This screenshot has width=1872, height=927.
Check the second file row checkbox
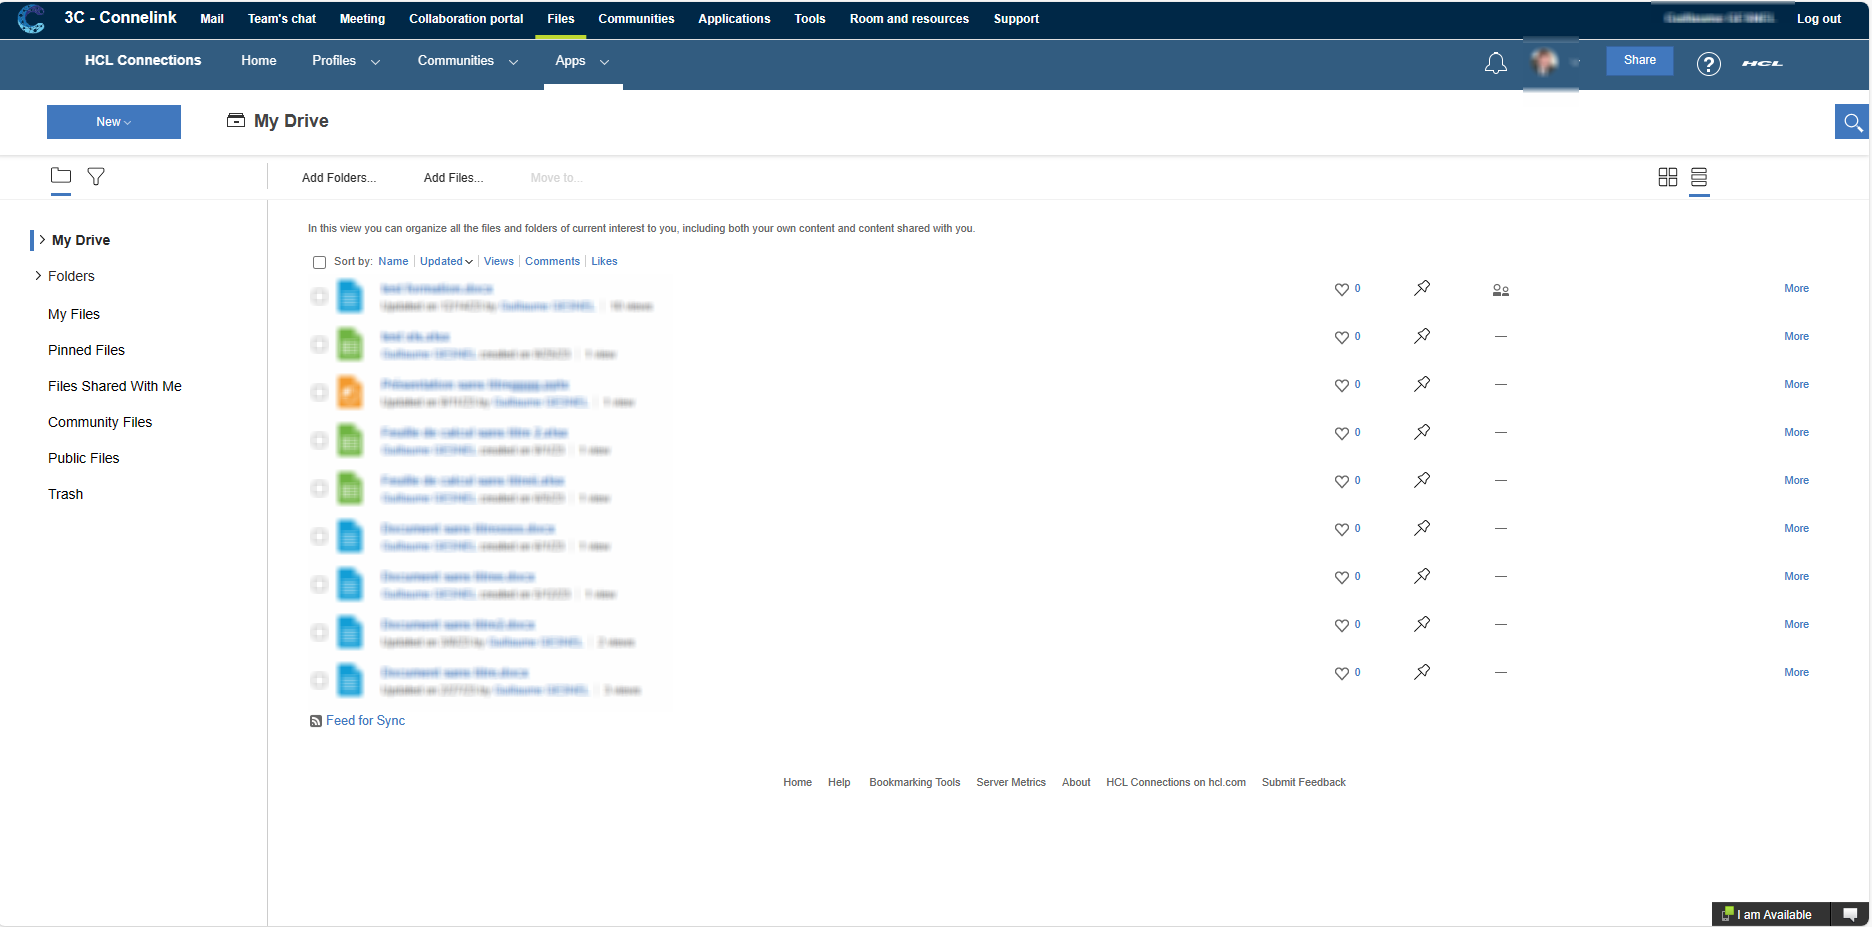[x=319, y=344]
